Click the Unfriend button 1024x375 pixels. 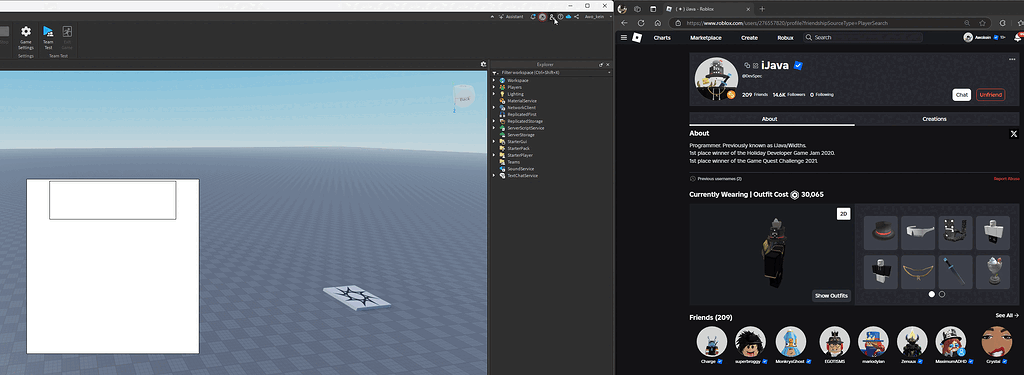pos(991,95)
